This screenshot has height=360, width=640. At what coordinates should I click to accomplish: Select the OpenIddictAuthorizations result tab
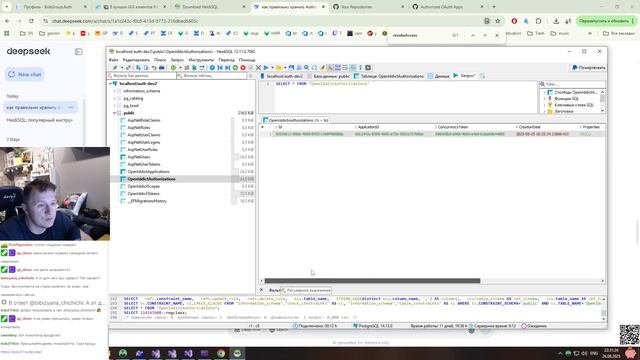pos(296,120)
